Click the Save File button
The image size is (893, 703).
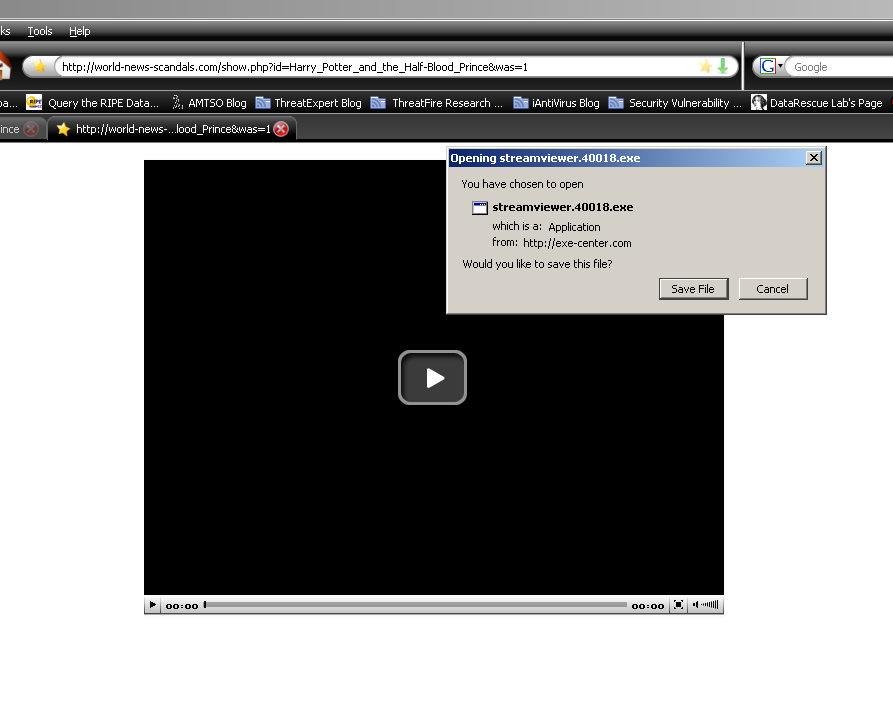click(x=693, y=289)
